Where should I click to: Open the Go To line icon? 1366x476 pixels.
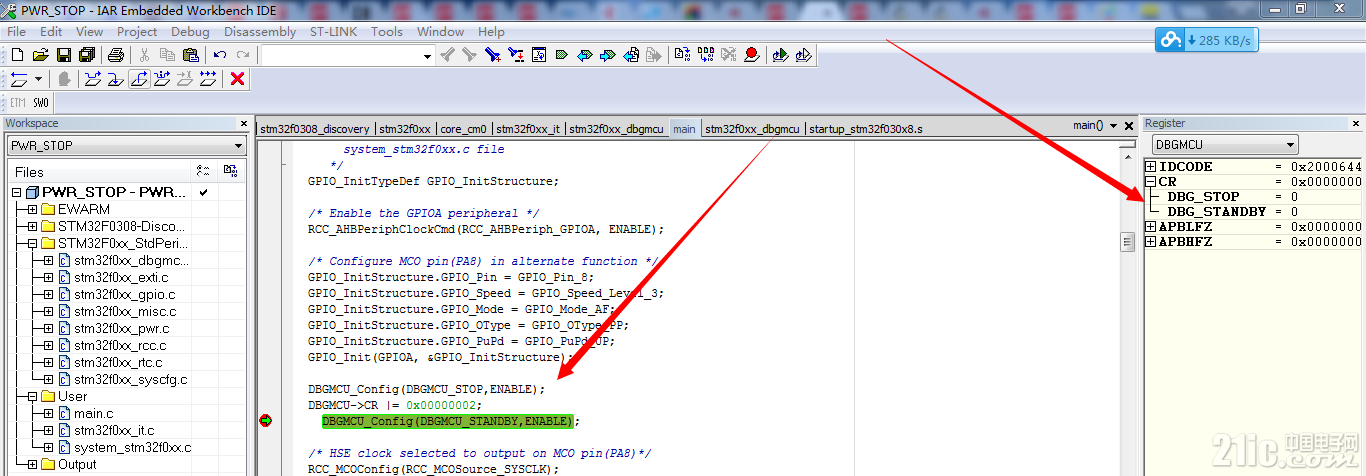click(539, 55)
